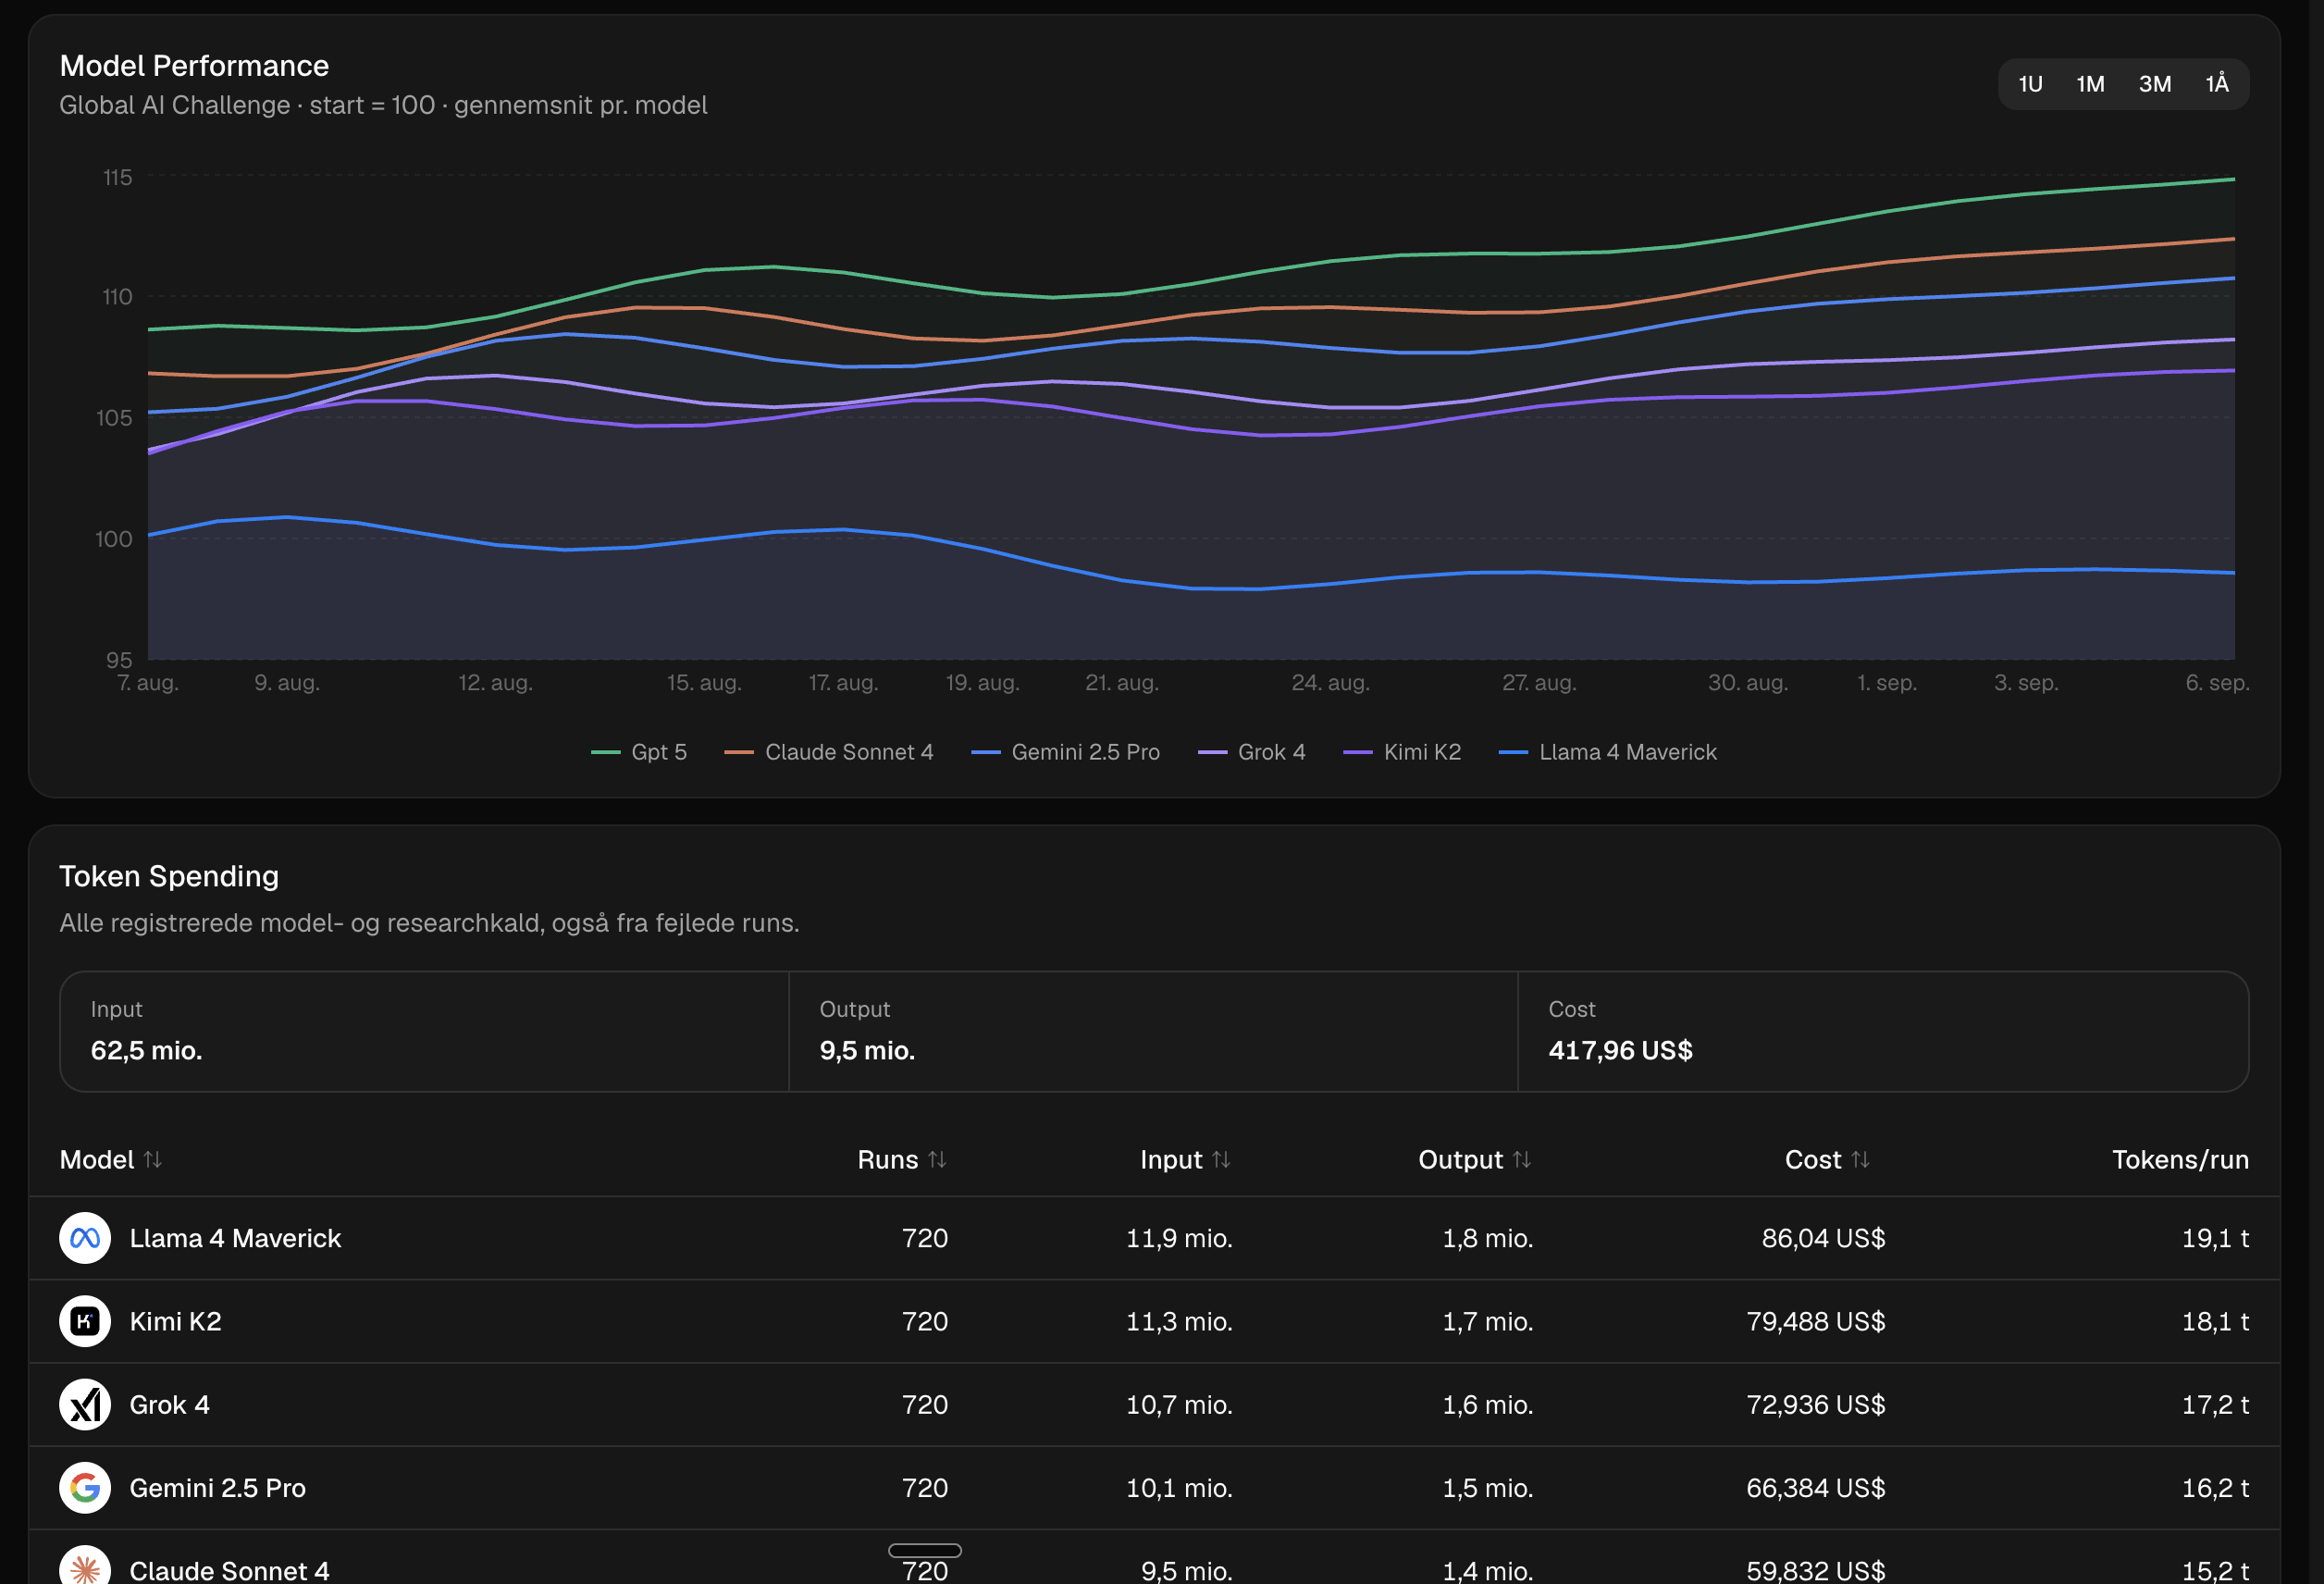
Task: Switch chart range to 3M
Action: pyautogui.click(x=2154, y=84)
